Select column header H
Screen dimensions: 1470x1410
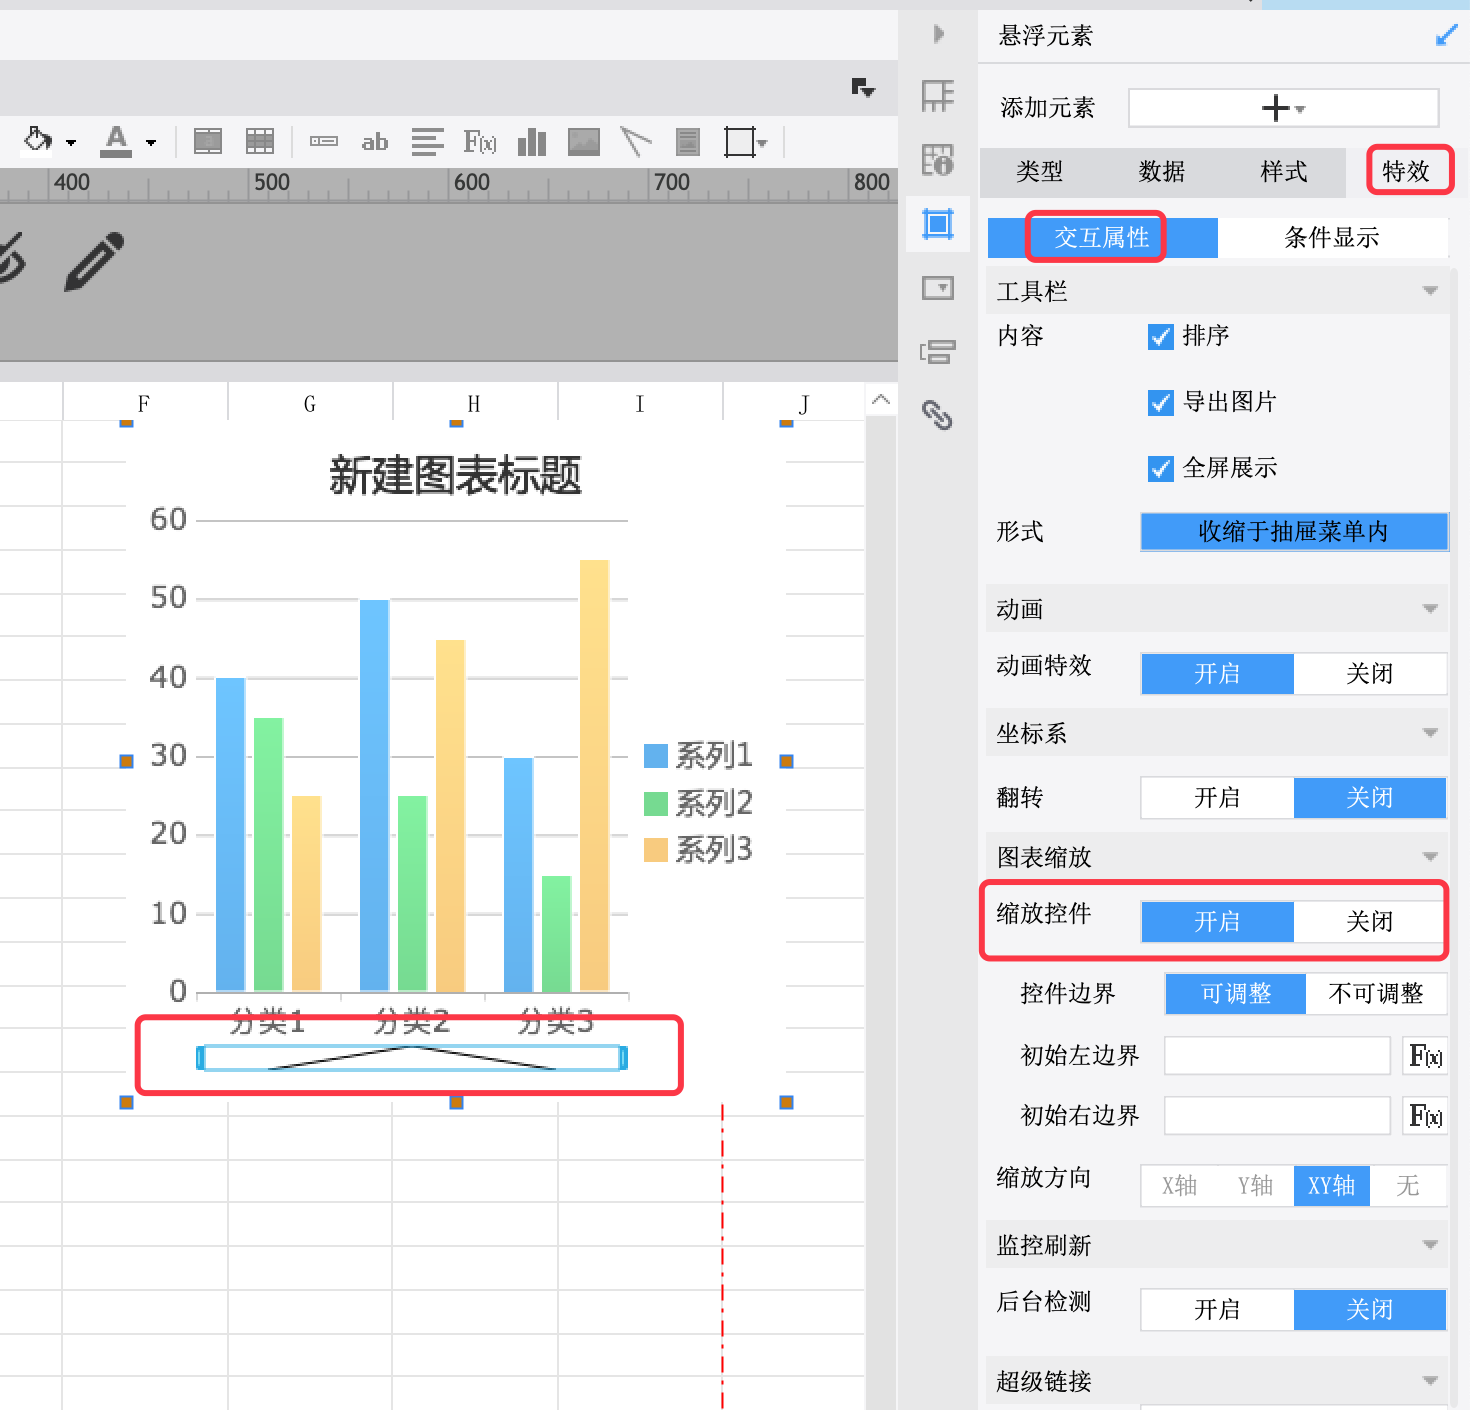tap(475, 404)
